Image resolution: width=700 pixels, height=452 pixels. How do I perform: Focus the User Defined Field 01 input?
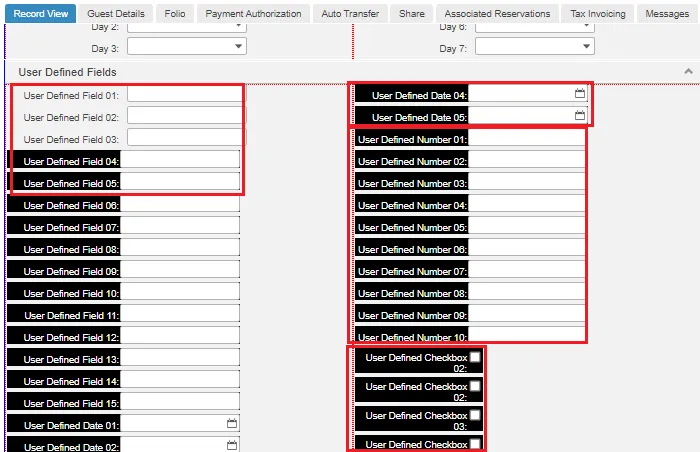pyautogui.click(x=186, y=94)
